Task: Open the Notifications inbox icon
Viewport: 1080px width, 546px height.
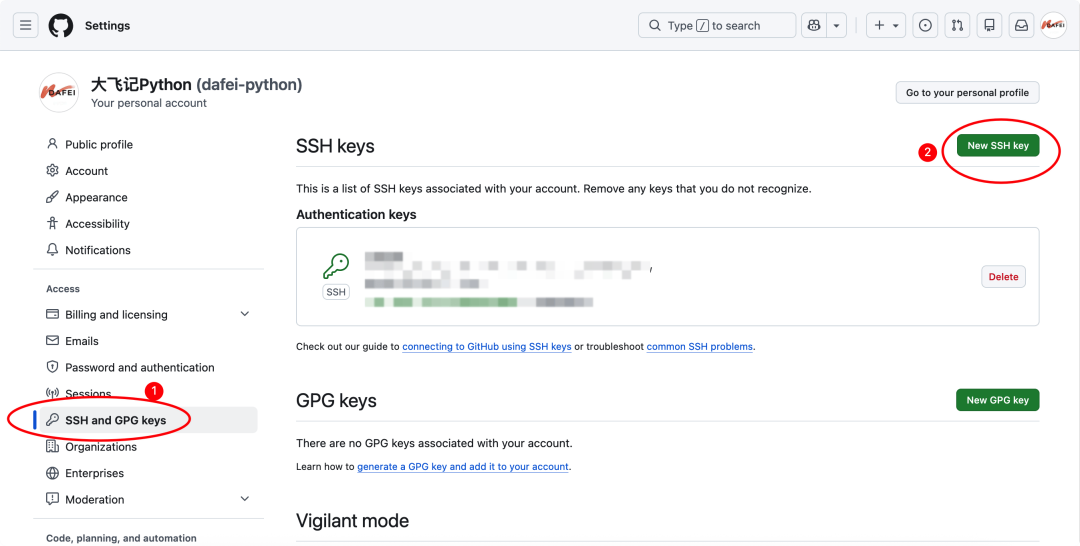Action: [1021, 25]
